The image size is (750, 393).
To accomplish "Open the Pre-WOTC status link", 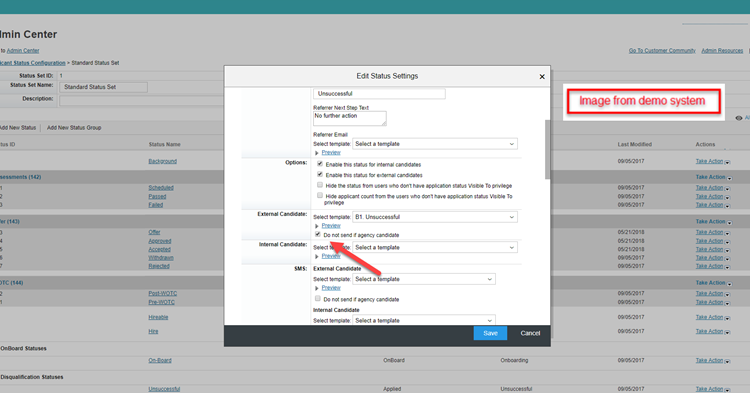I will coord(162,302).
